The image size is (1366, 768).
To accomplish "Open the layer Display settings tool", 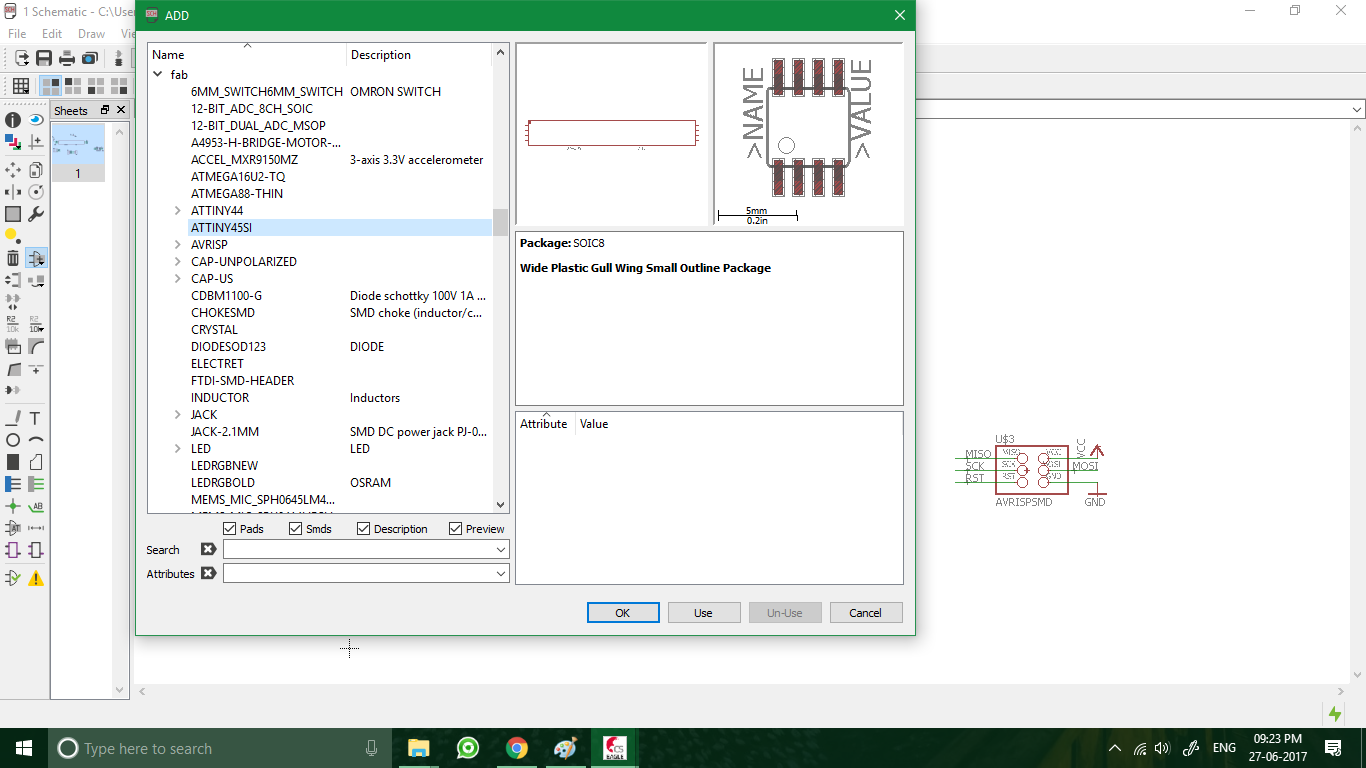I will [x=13, y=142].
